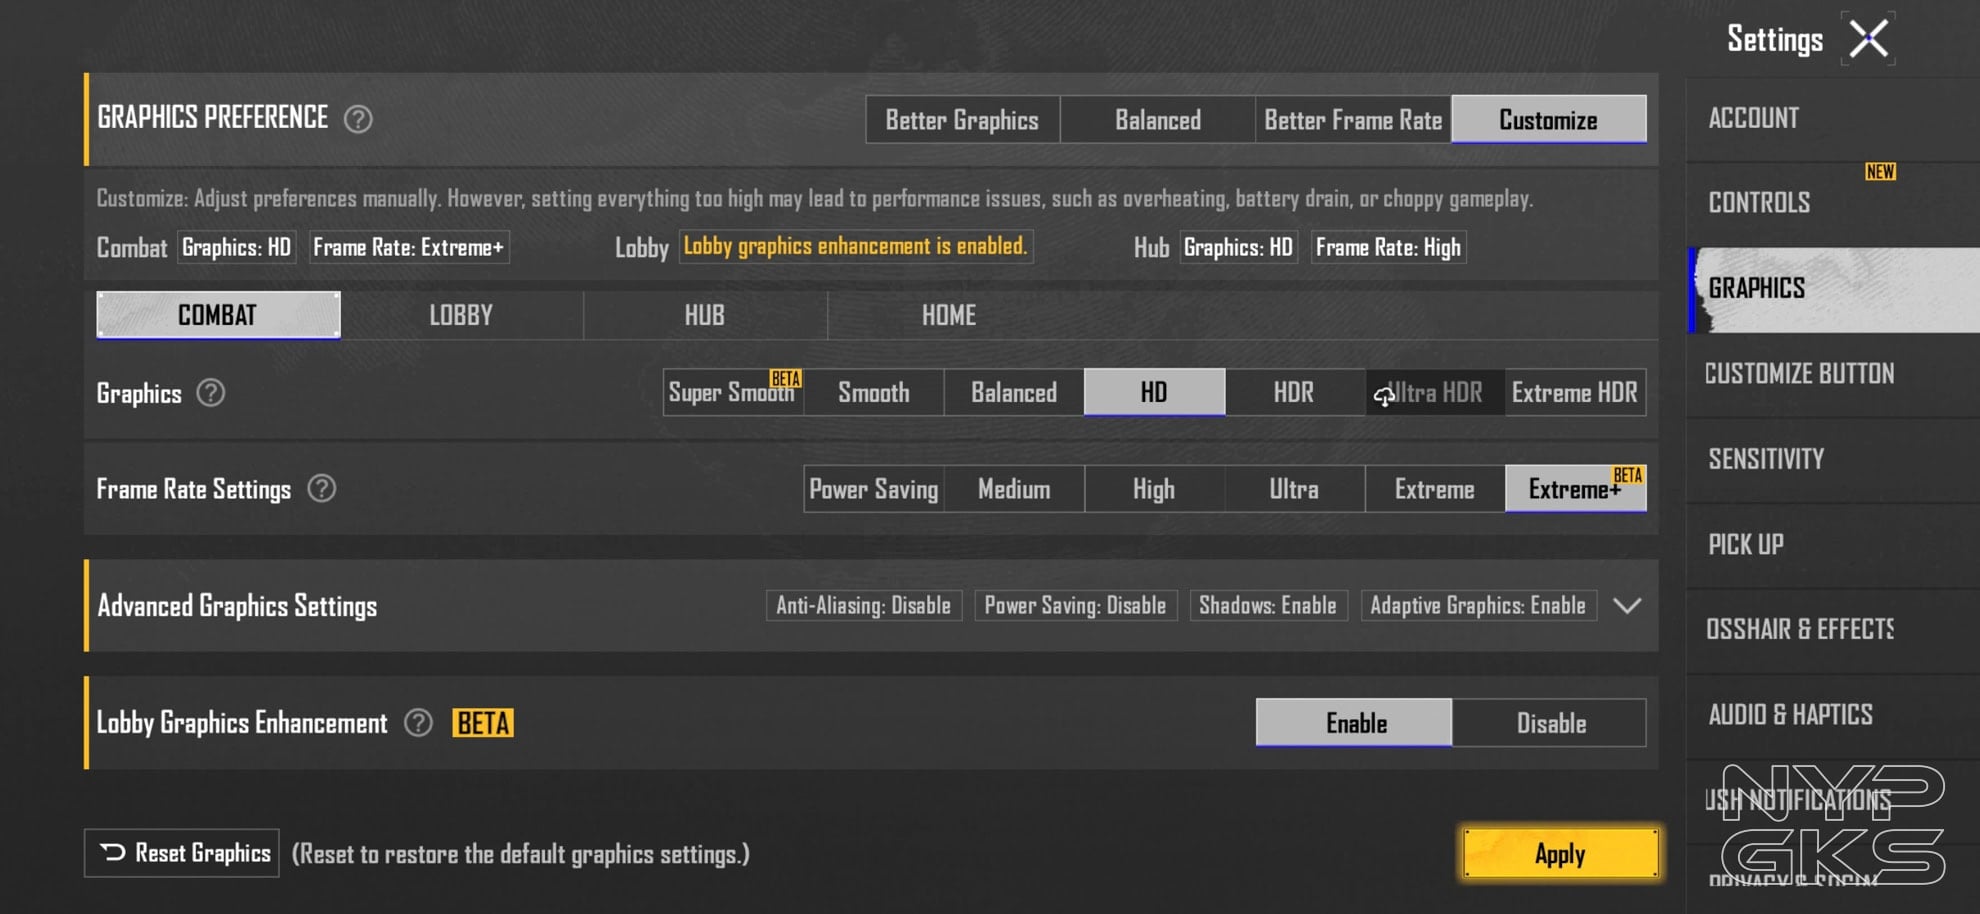Click the Combat Frame Rate: Extreme+ summary tag
The height and width of the screenshot is (914, 1980).
tap(409, 248)
